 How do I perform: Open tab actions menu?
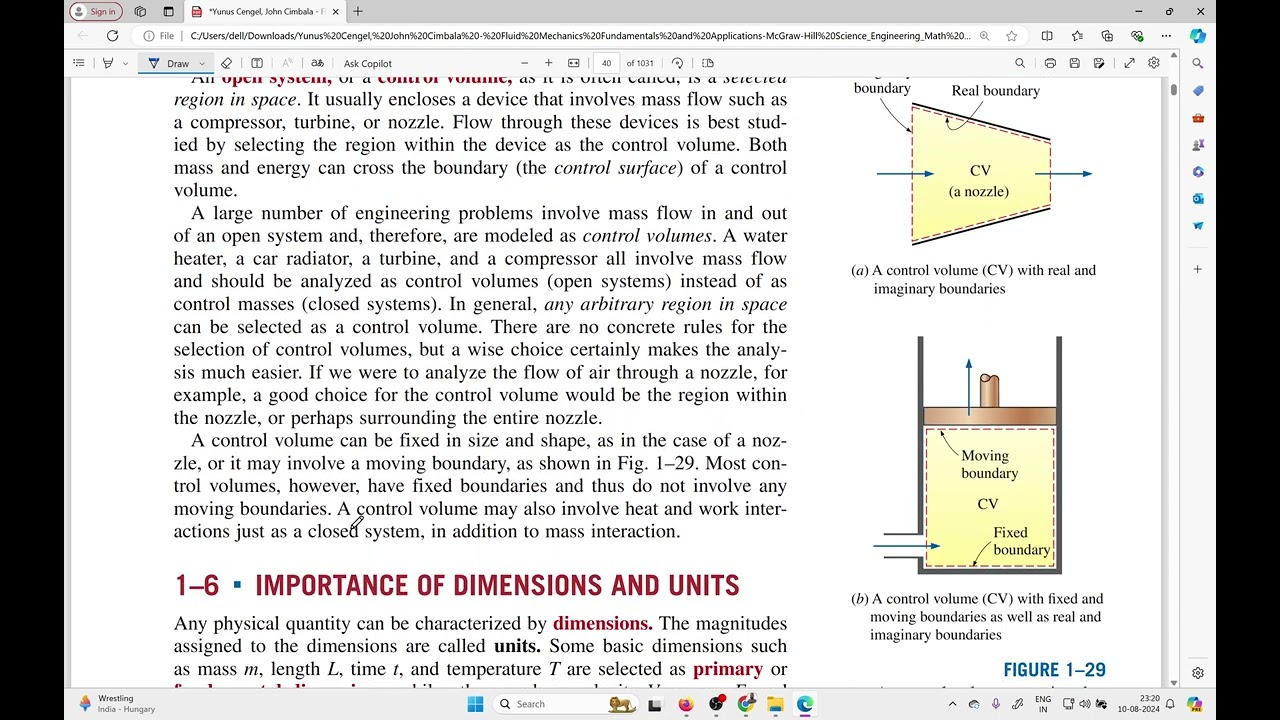point(166,11)
